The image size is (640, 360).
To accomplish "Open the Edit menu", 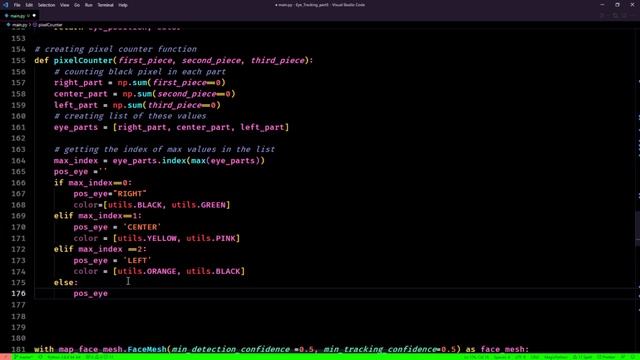I will pyautogui.click(x=29, y=5).
